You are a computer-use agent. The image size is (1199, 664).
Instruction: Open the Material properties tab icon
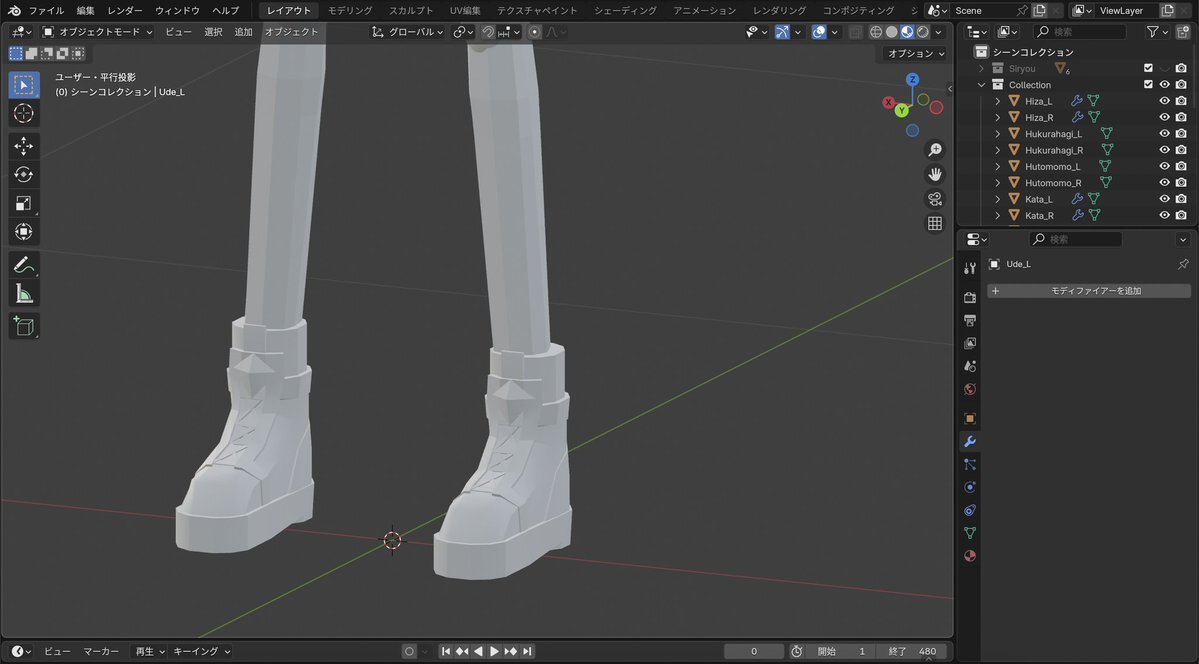point(969,556)
